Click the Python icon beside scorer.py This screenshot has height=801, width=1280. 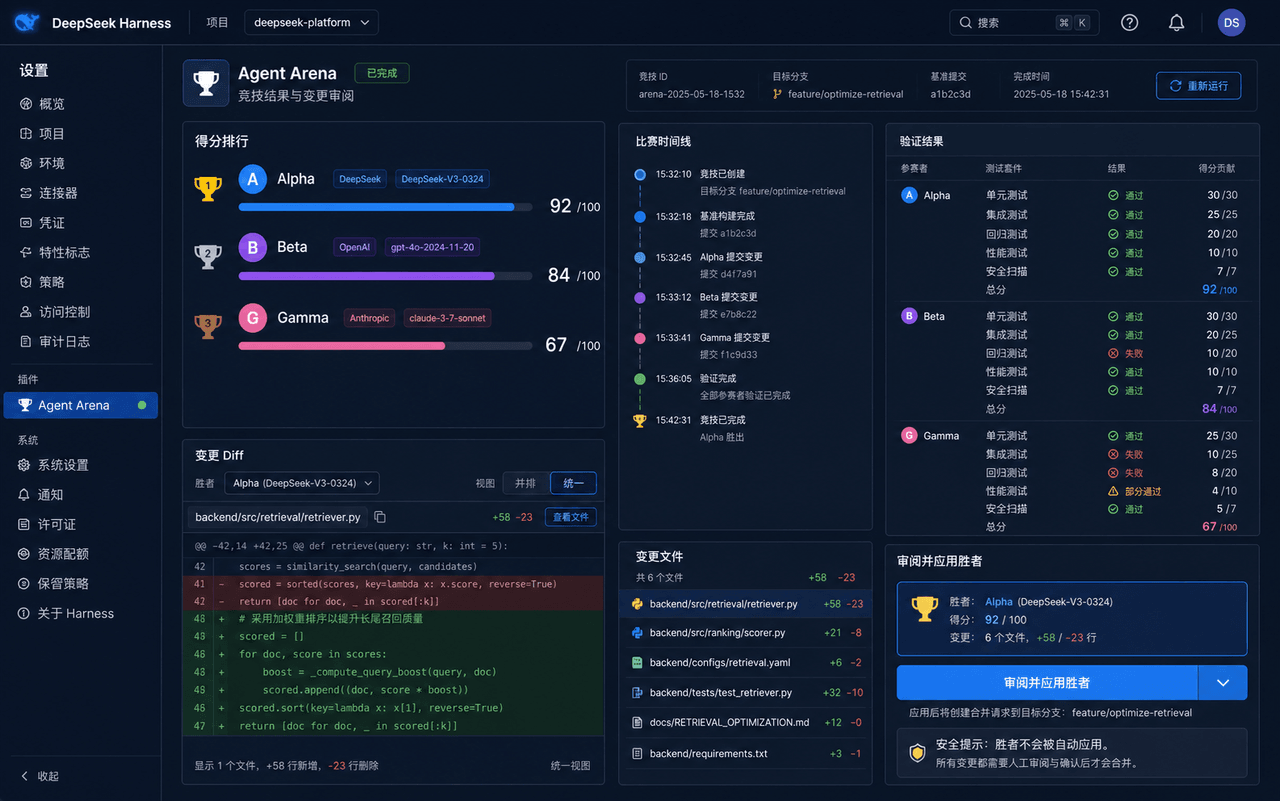[636, 633]
